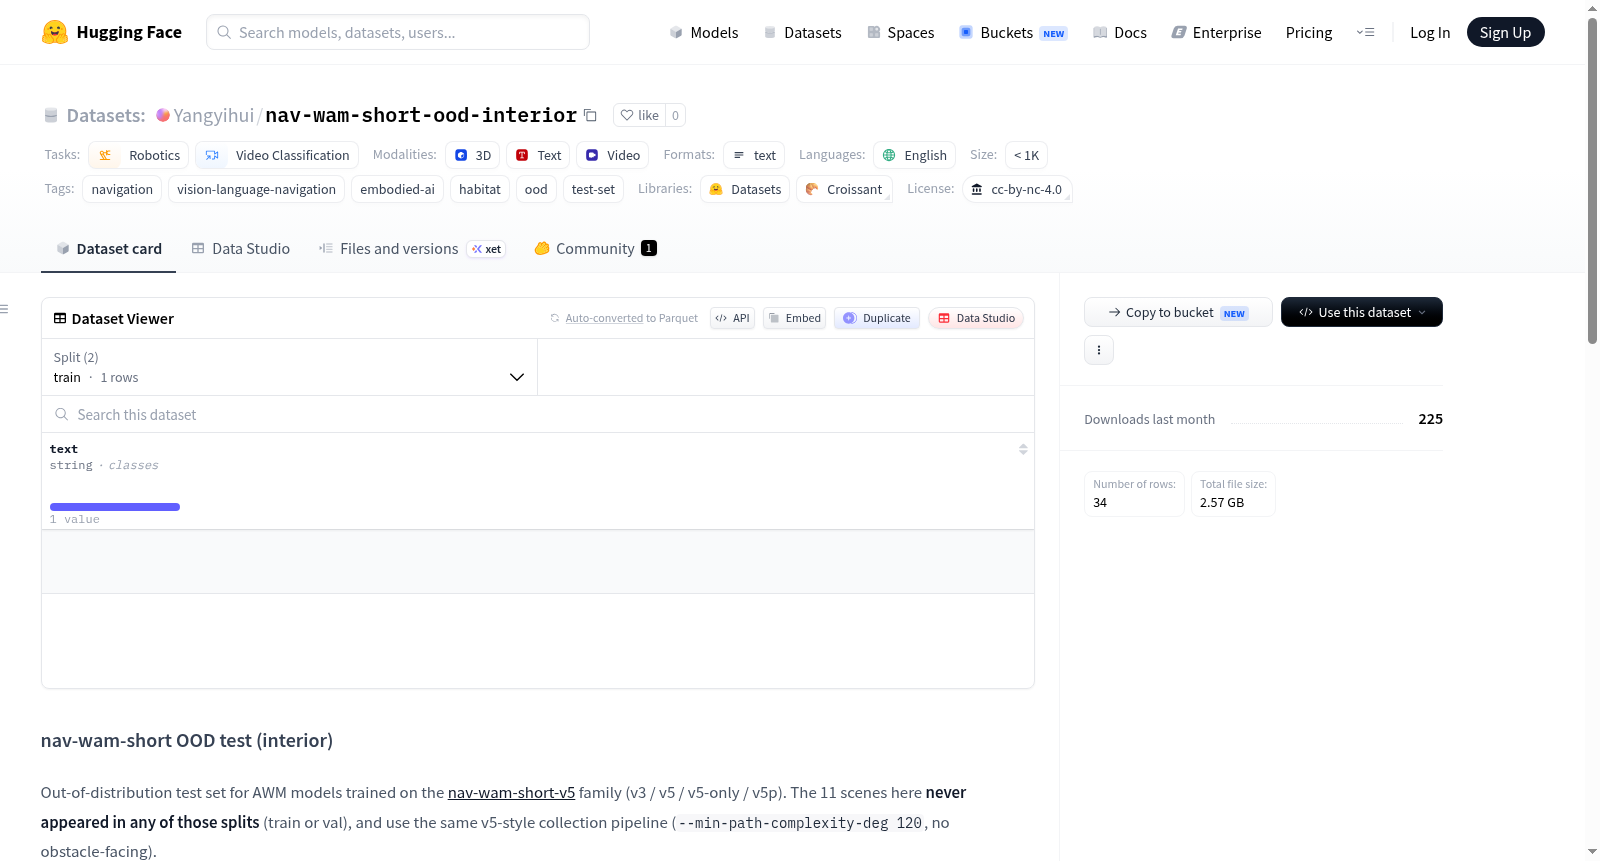Screen dimensions: 1600x861
Task: Switch to the Data Studio tab
Action: point(241,249)
